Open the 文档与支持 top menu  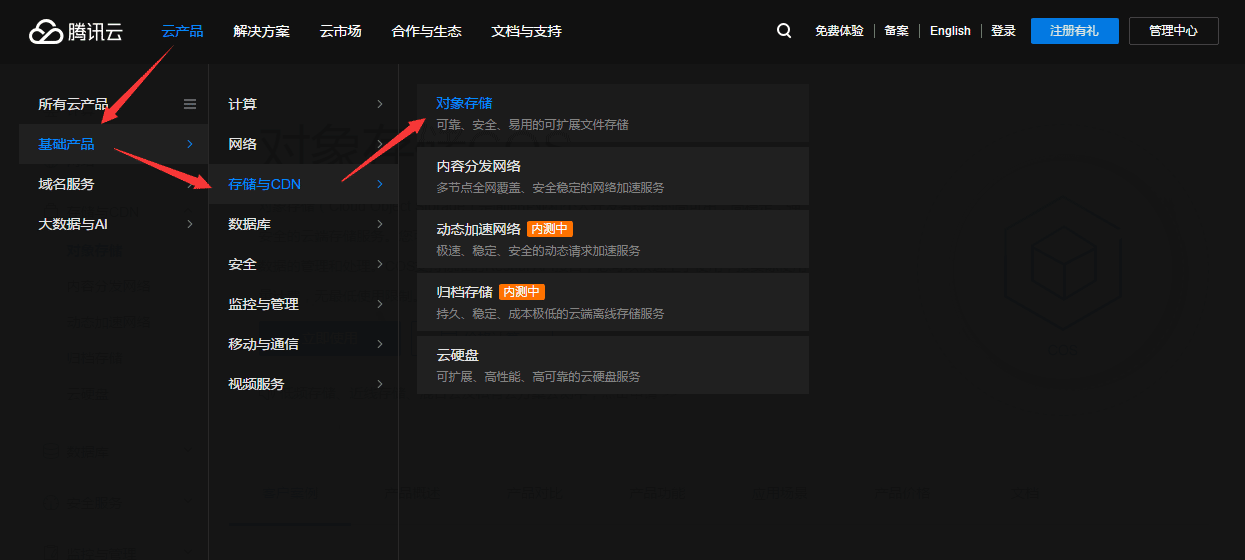[527, 31]
